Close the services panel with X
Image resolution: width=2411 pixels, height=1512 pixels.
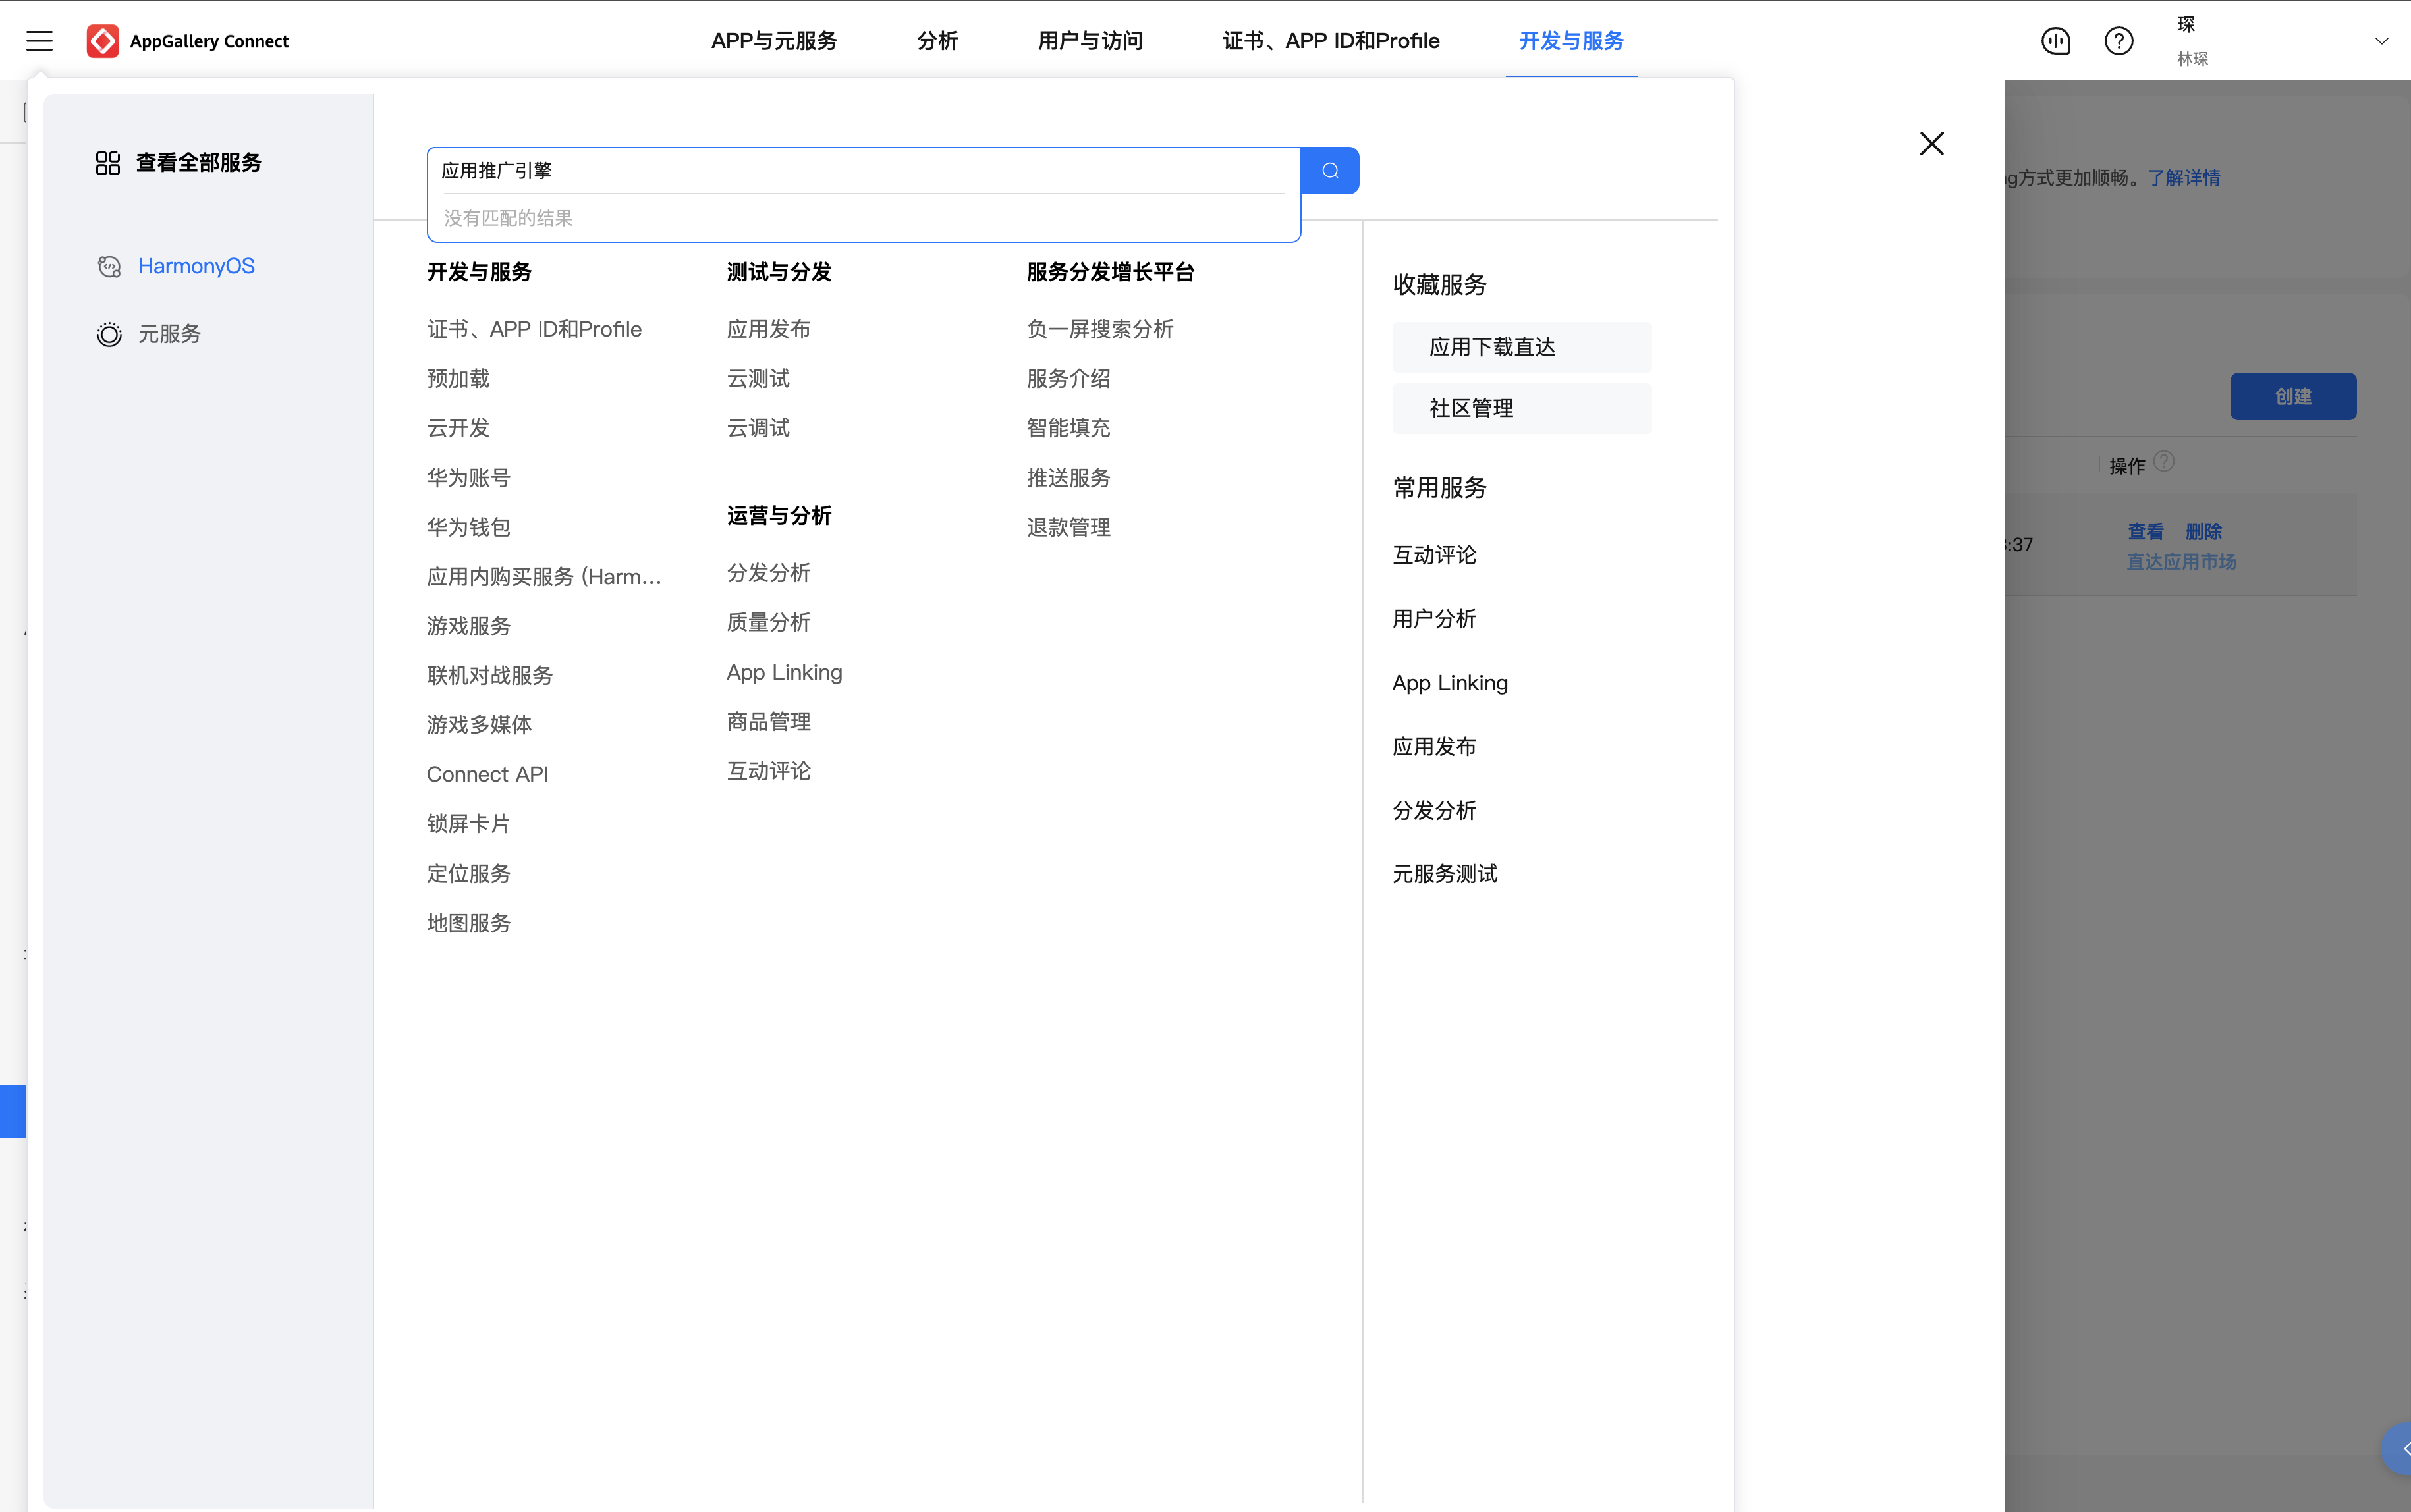1931,144
